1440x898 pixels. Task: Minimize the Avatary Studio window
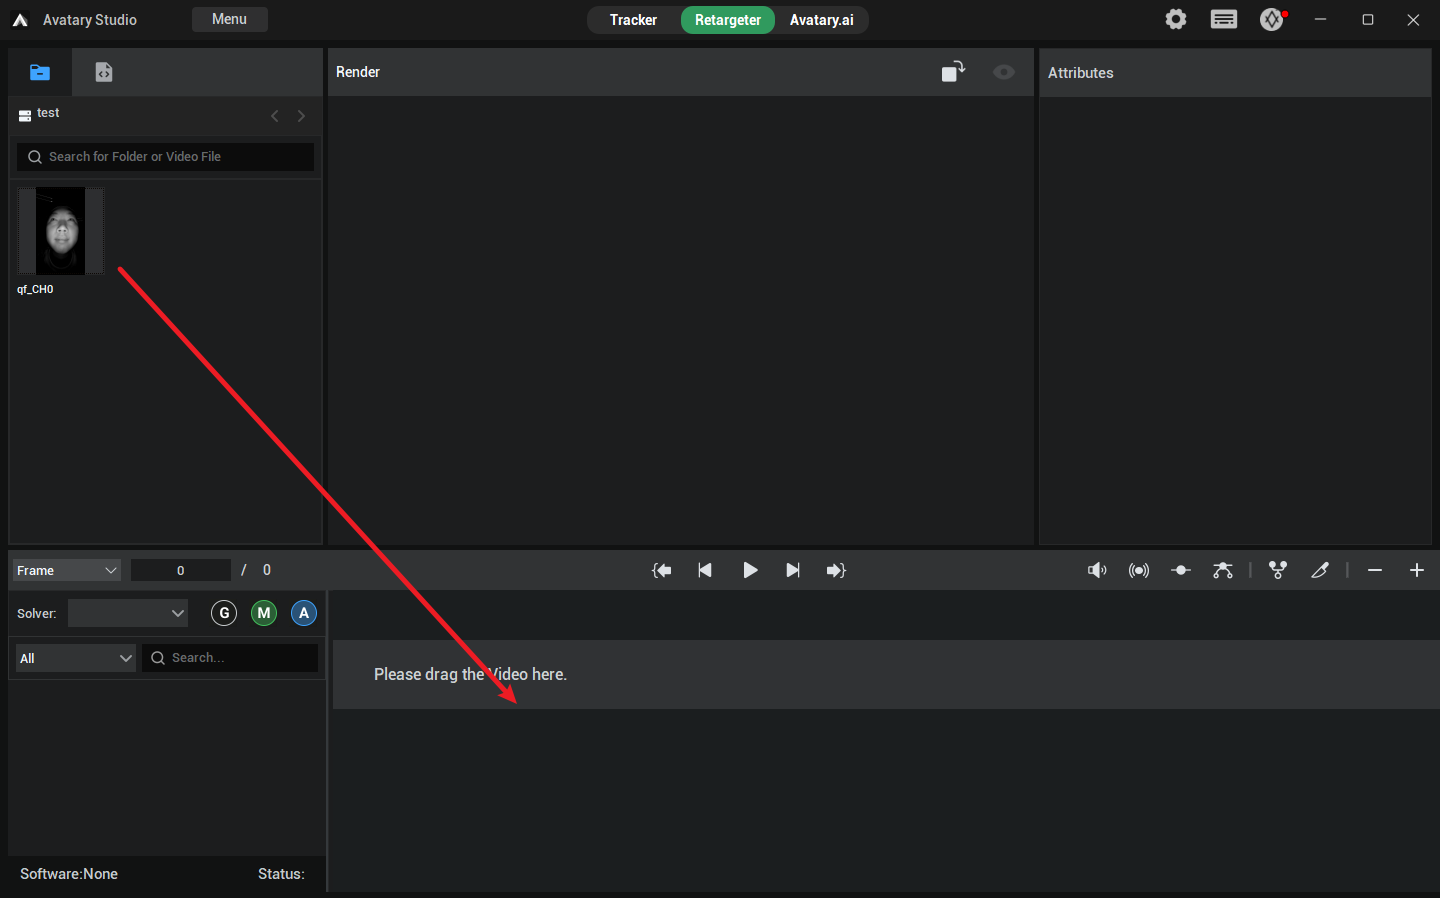pyautogui.click(x=1320, y=19)
